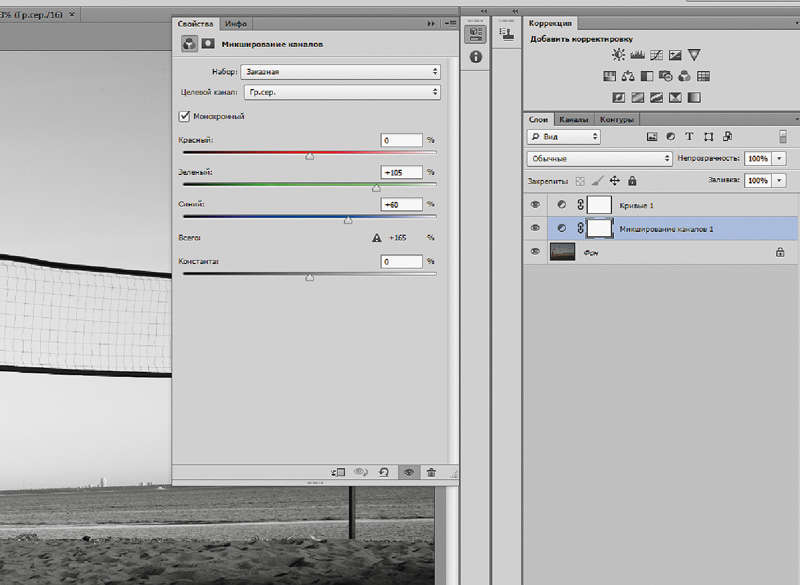This screenshot has width=800, height=585.
Task: Click the Color Balance scales icon
Action: click(x=628, y=76)
